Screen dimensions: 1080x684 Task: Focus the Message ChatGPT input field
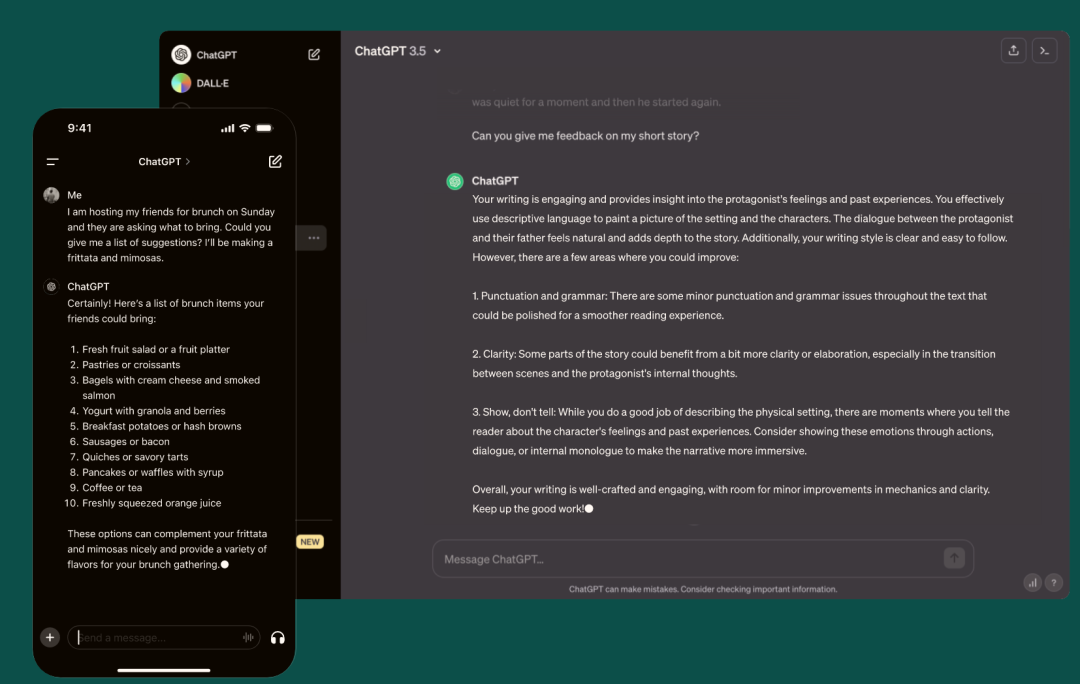(703, 559)
